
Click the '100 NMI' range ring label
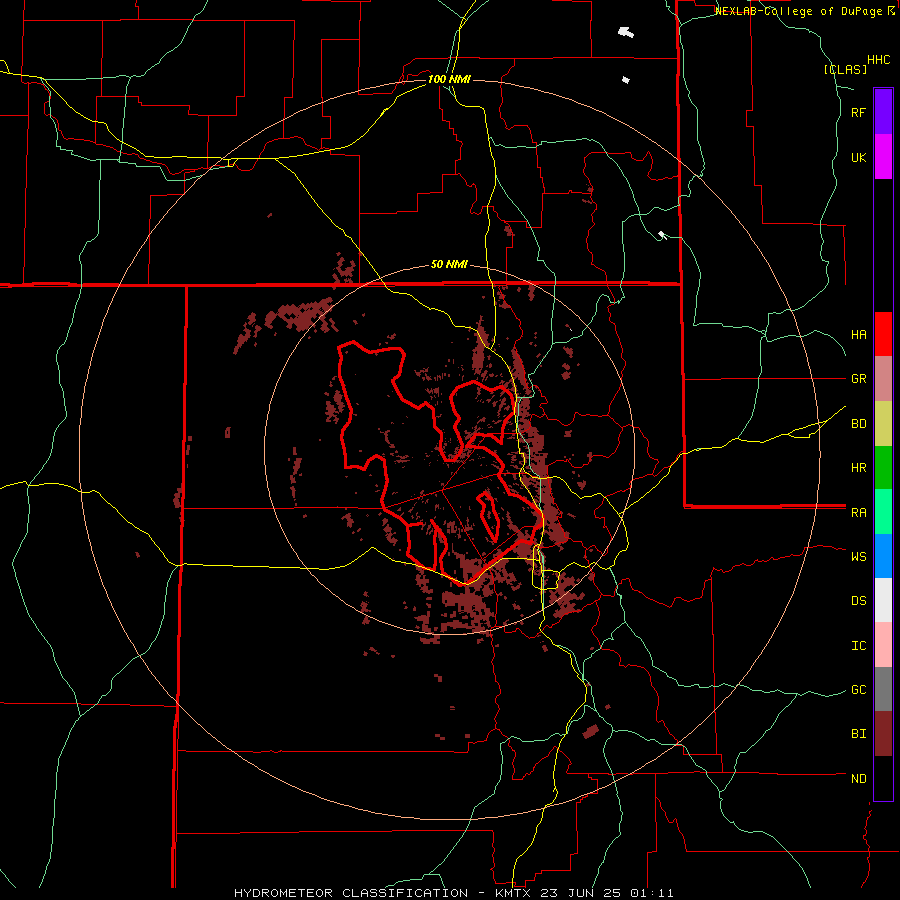(x=449, y=79)
